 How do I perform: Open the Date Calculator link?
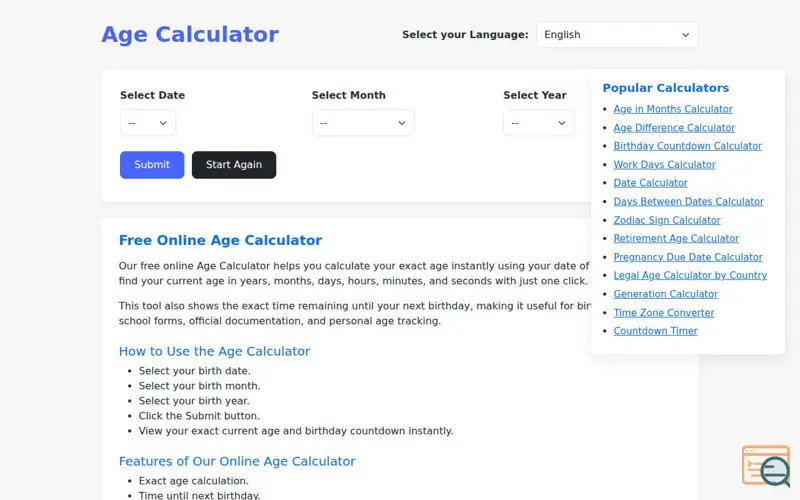651,183
